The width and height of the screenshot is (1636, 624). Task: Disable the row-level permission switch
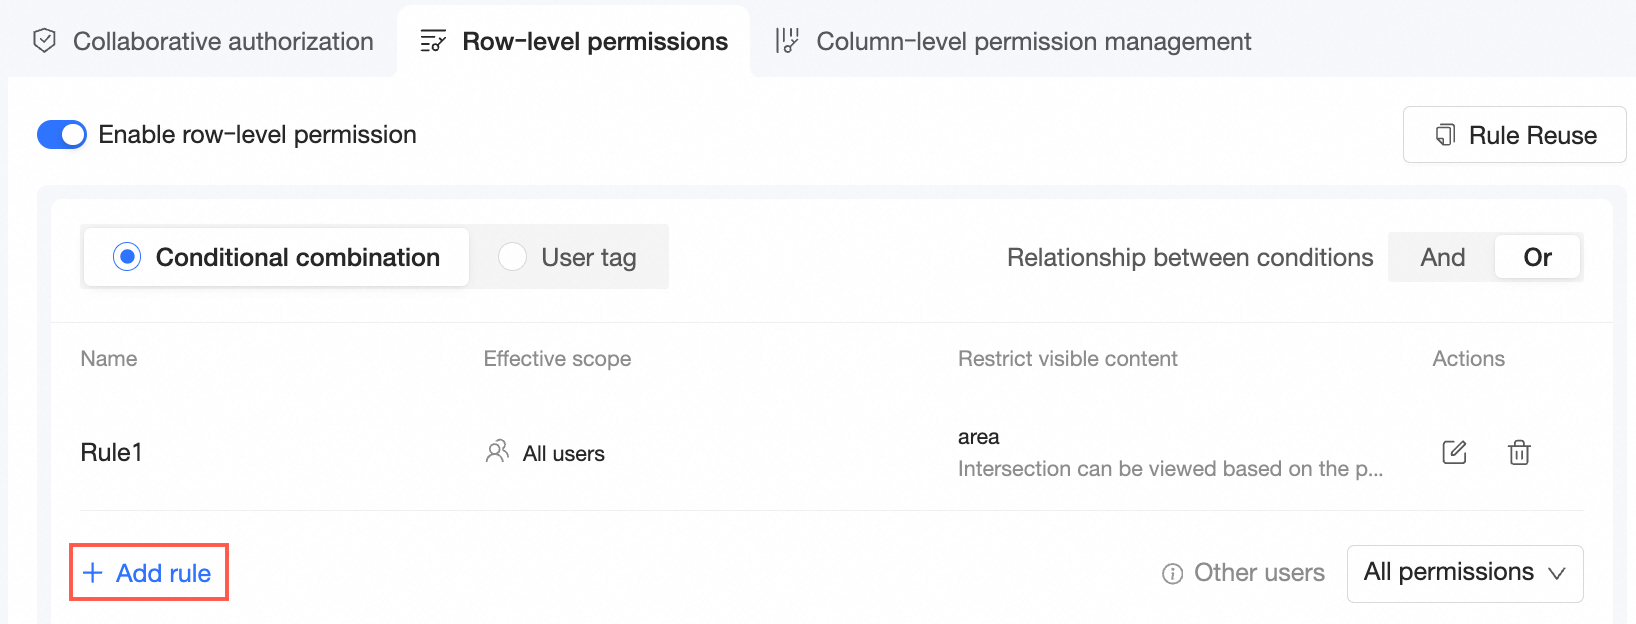62,135
